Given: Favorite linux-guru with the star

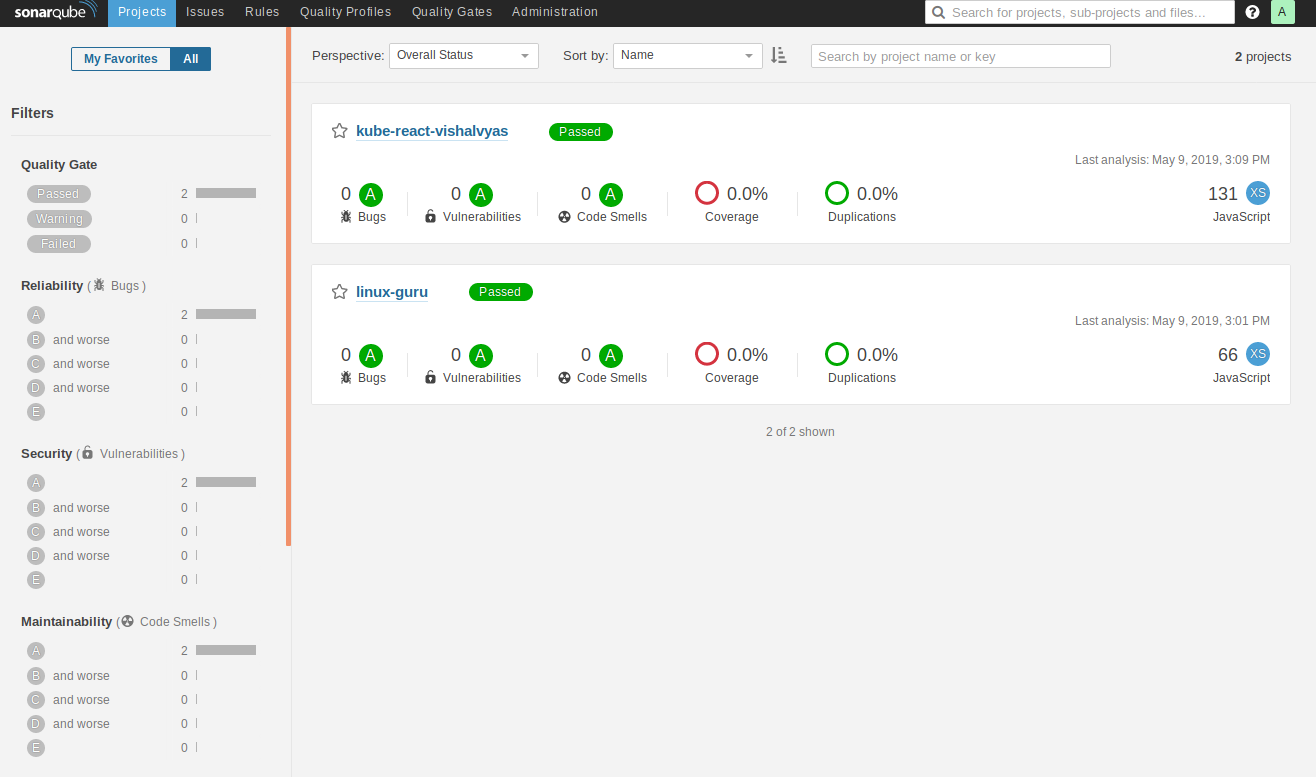Looking at the screenshot, I should tap(340, 292).
